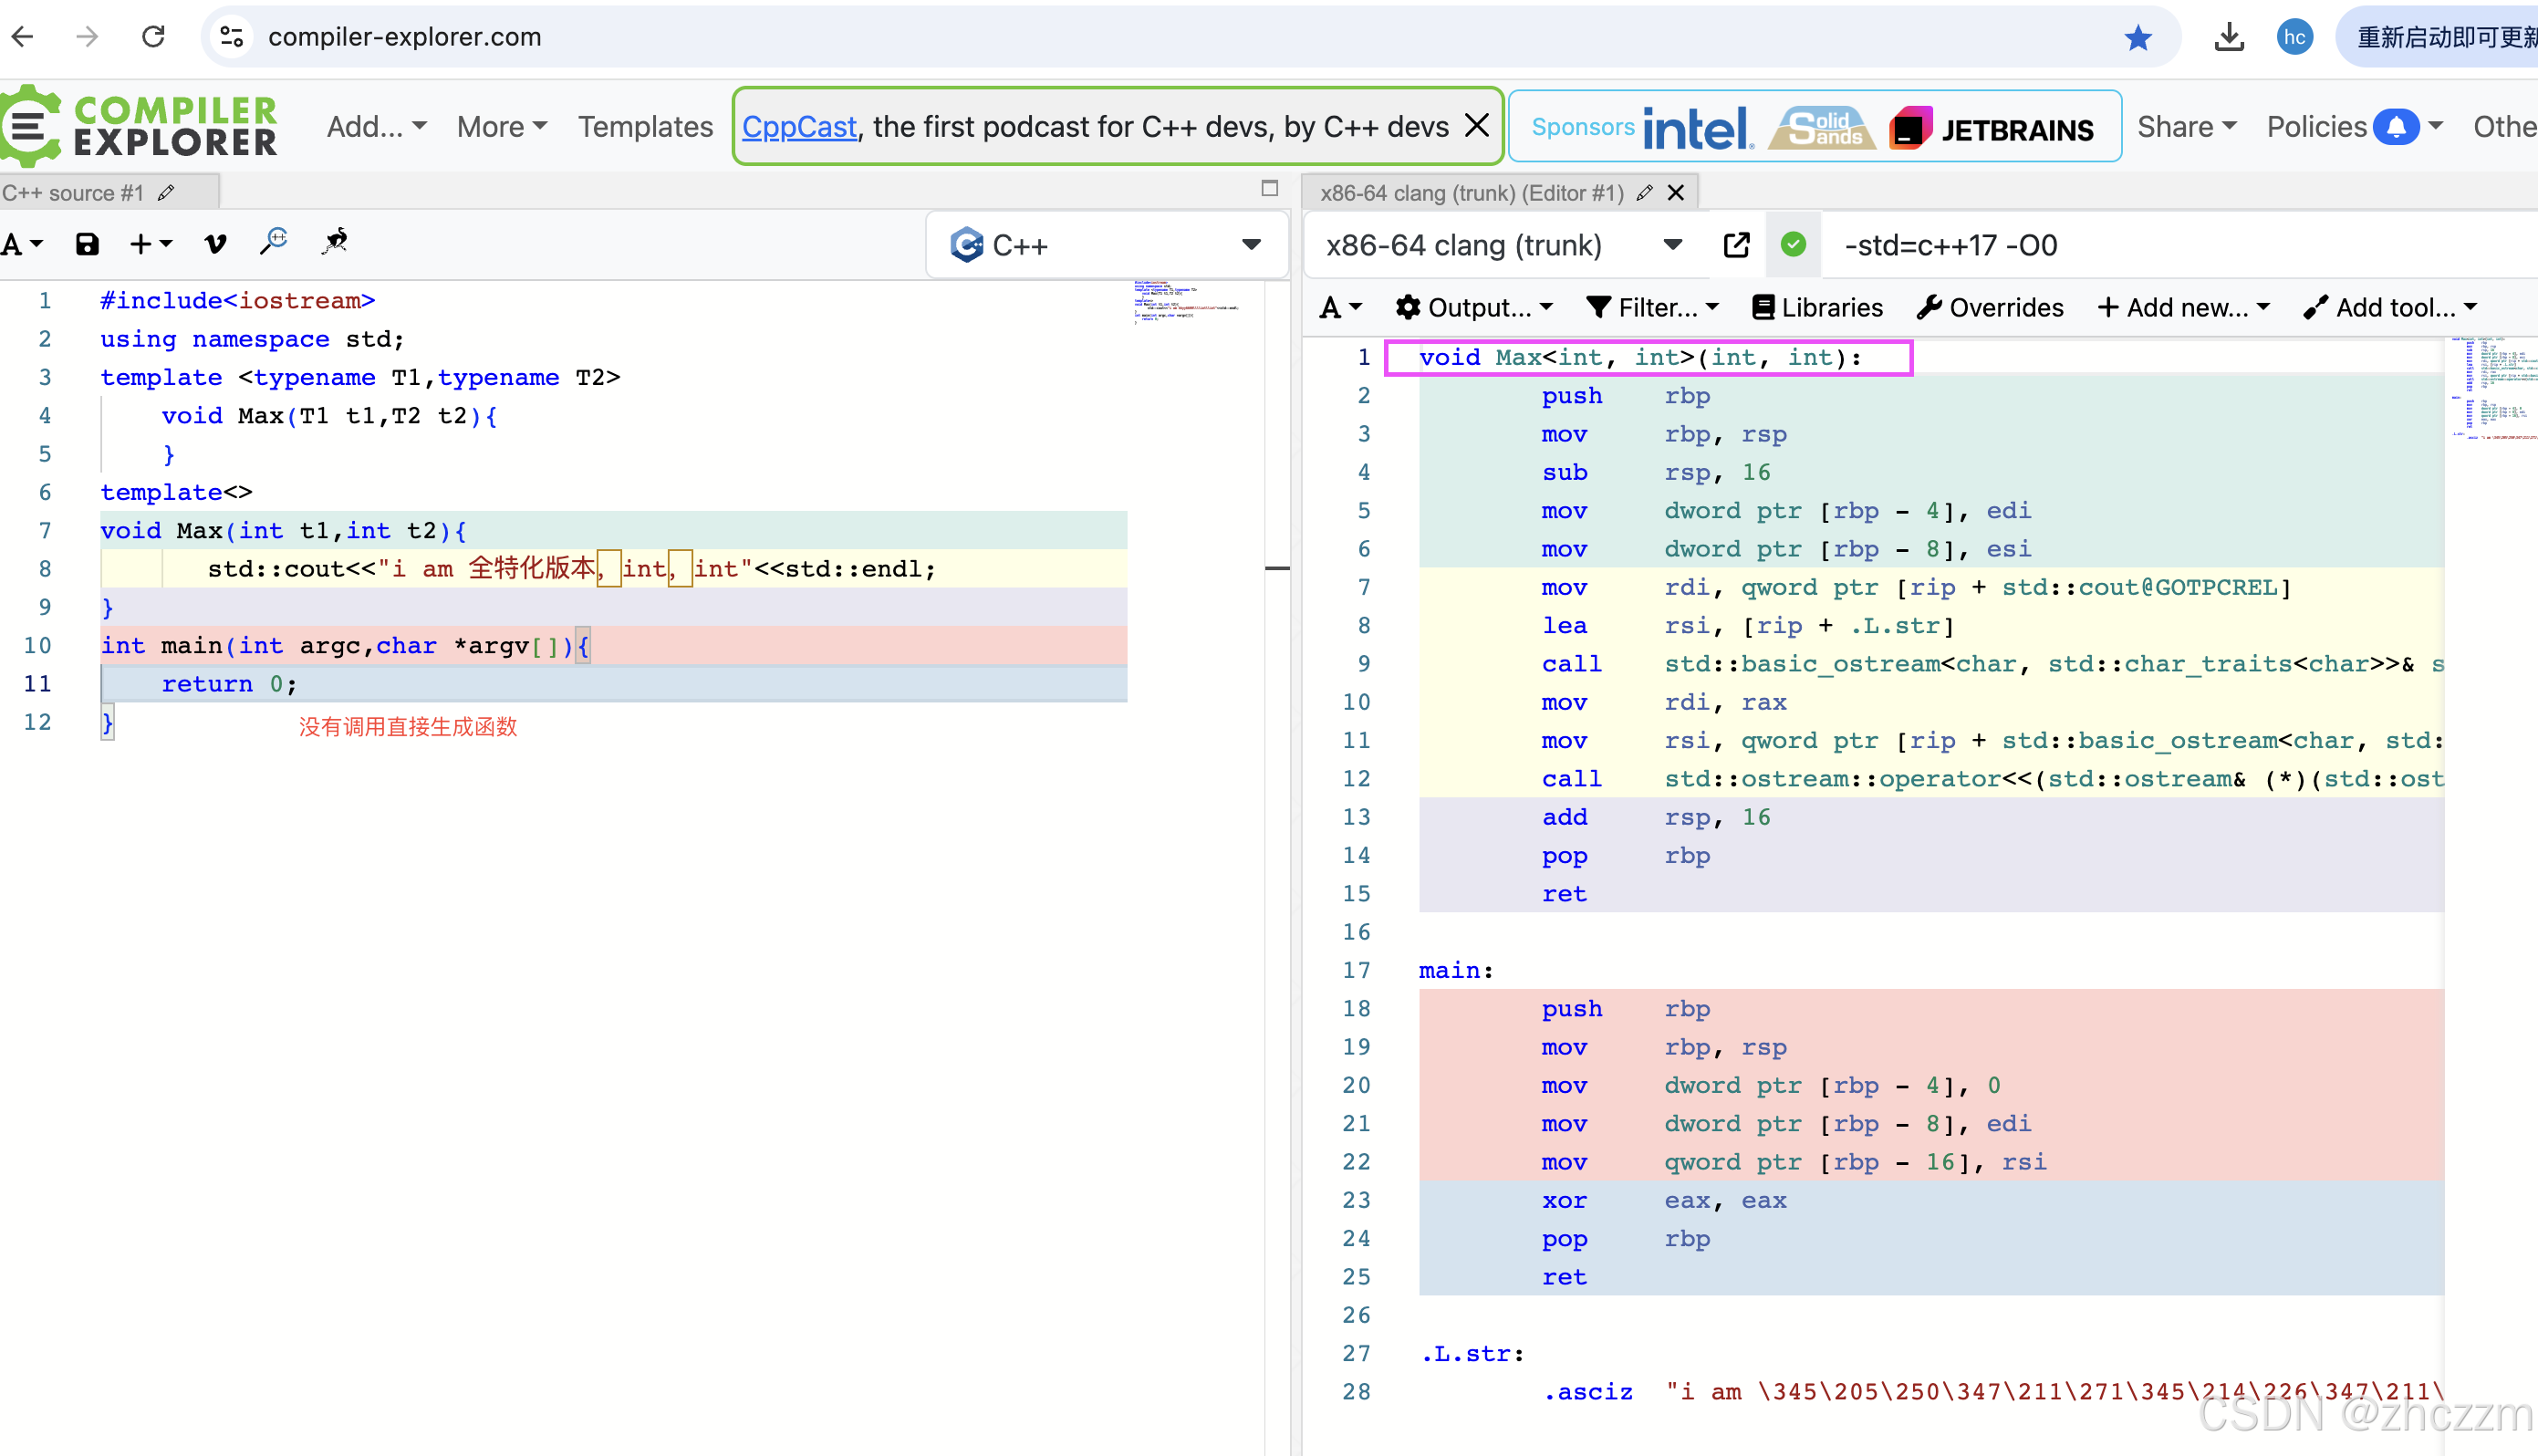Close the CppCast announcement banner

pyautogui.click(x=1476, y=126)
